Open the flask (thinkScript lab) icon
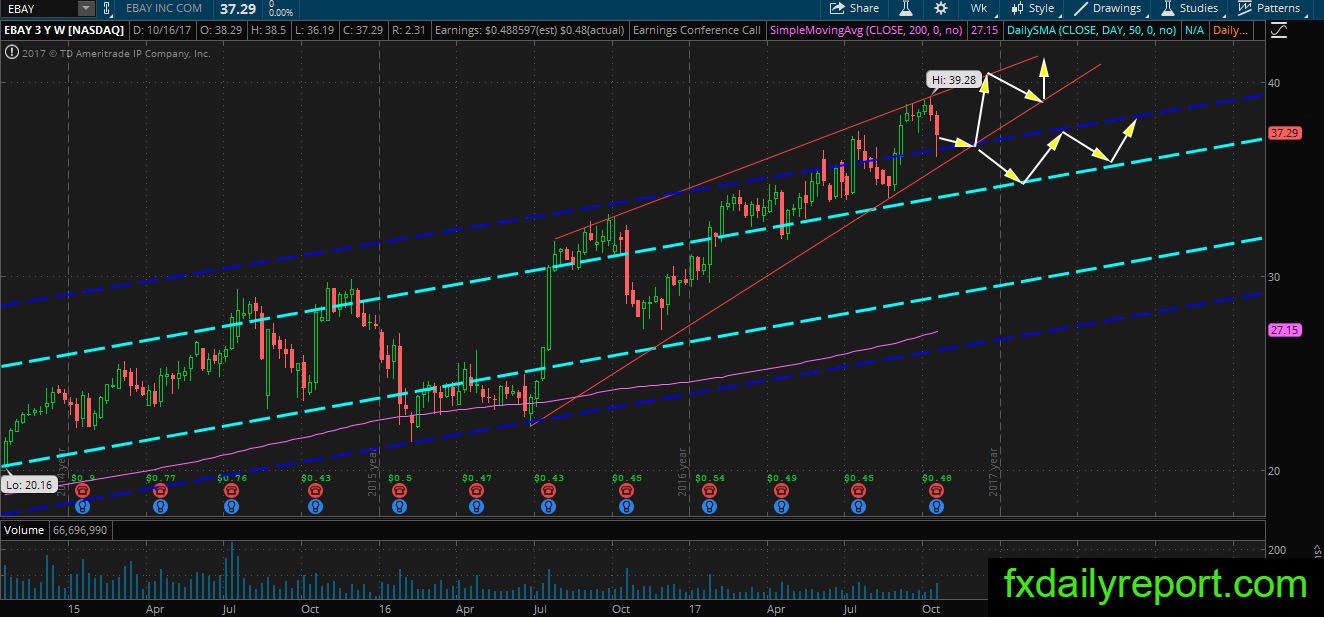1324x617 pixels. click(906, 8)
